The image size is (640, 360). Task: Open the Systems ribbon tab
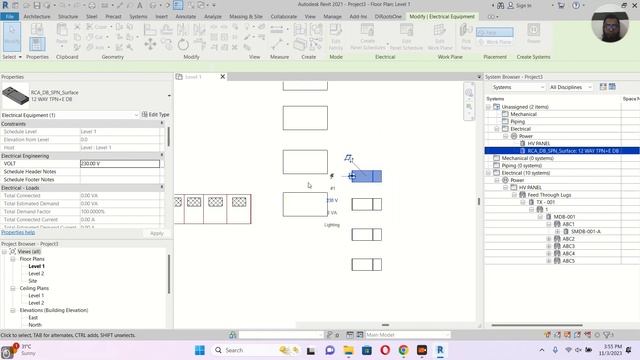tap(138, 17)
